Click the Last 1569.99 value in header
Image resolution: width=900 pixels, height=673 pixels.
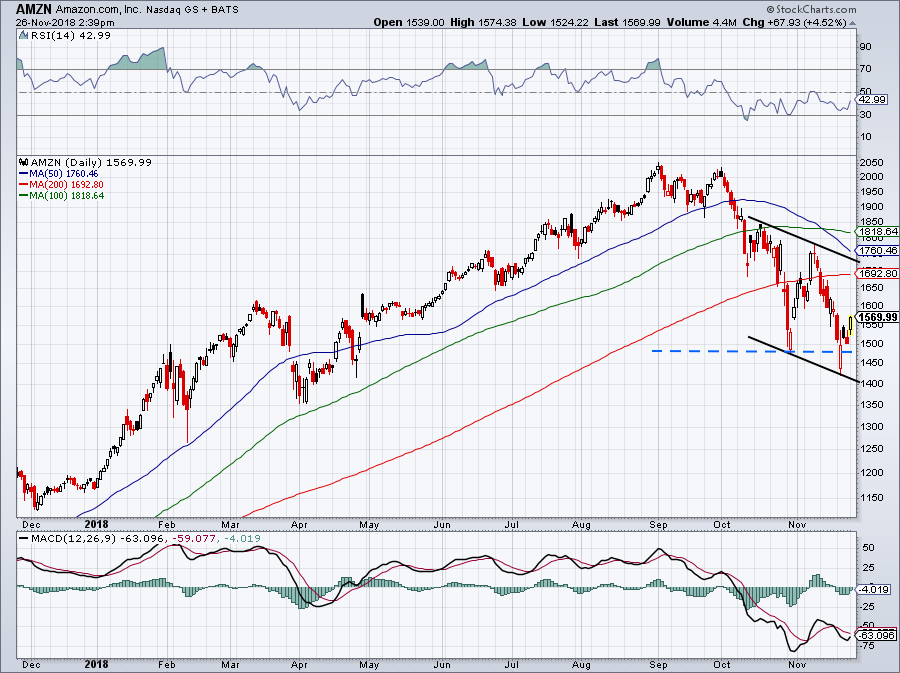[627, 22]
